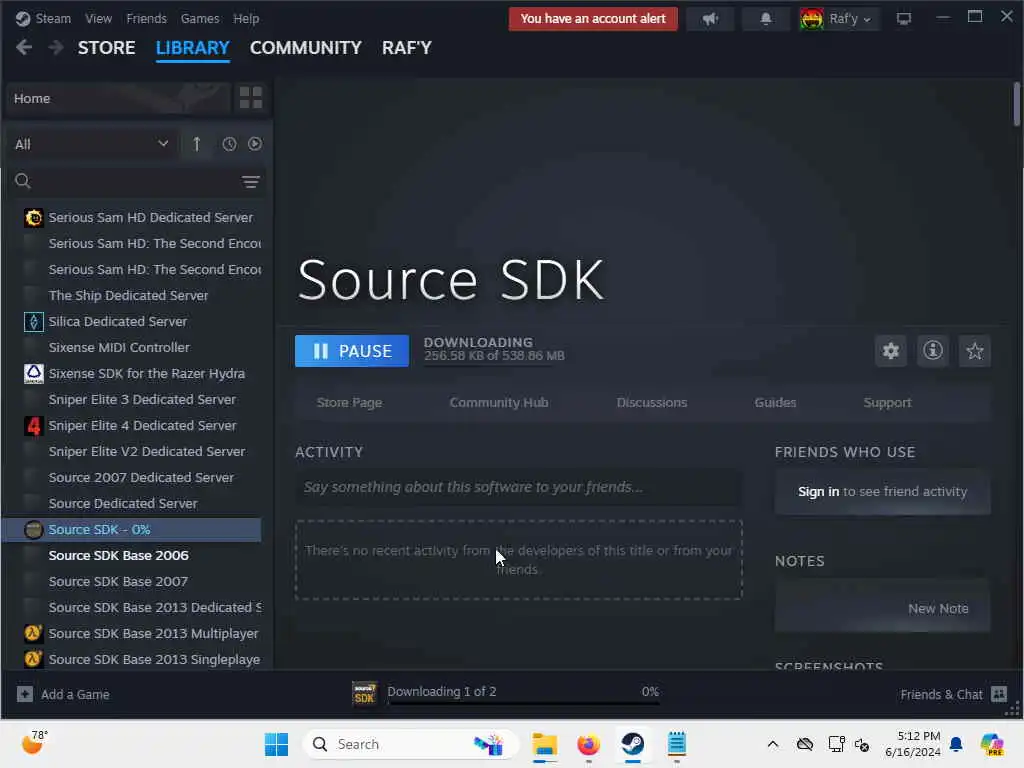Click the forward navigation arrow
Image resolution: width=1024 pixels, height=768 pixels.
(x=56, y=48)
